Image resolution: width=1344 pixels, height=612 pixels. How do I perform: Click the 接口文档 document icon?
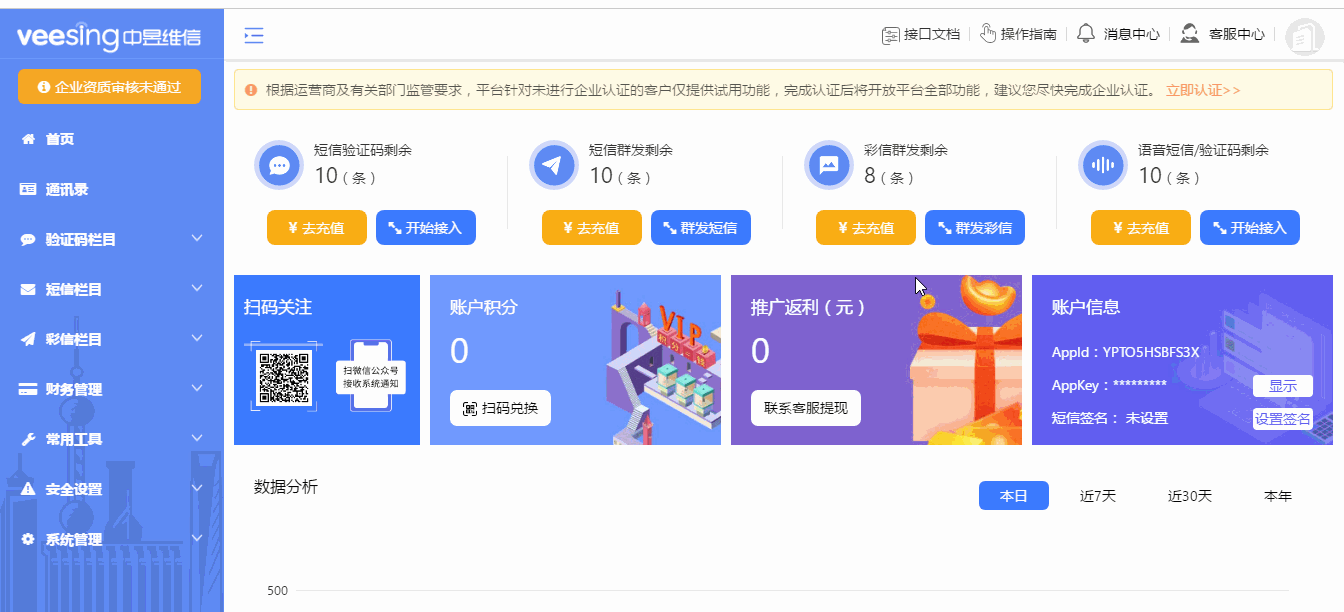tap(891, 33)
